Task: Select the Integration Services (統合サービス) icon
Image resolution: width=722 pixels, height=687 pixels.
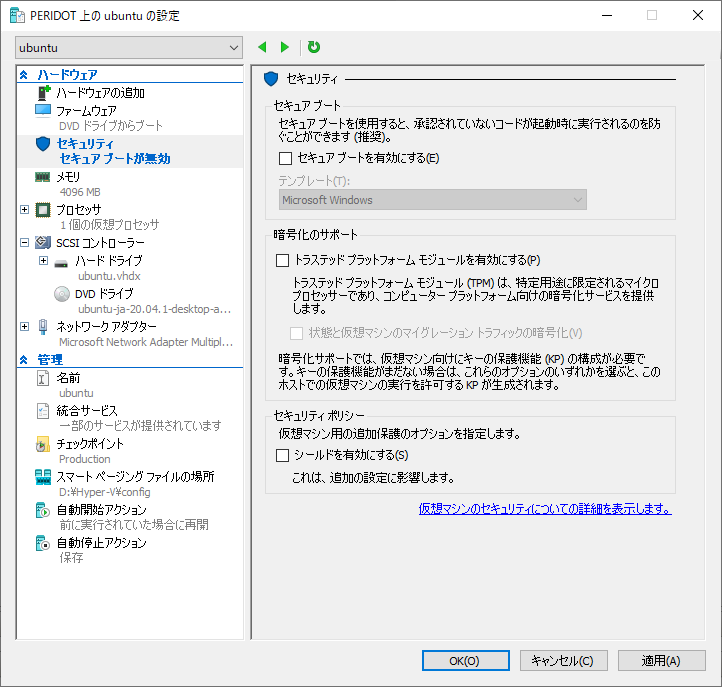Action: tap(43, 411)
